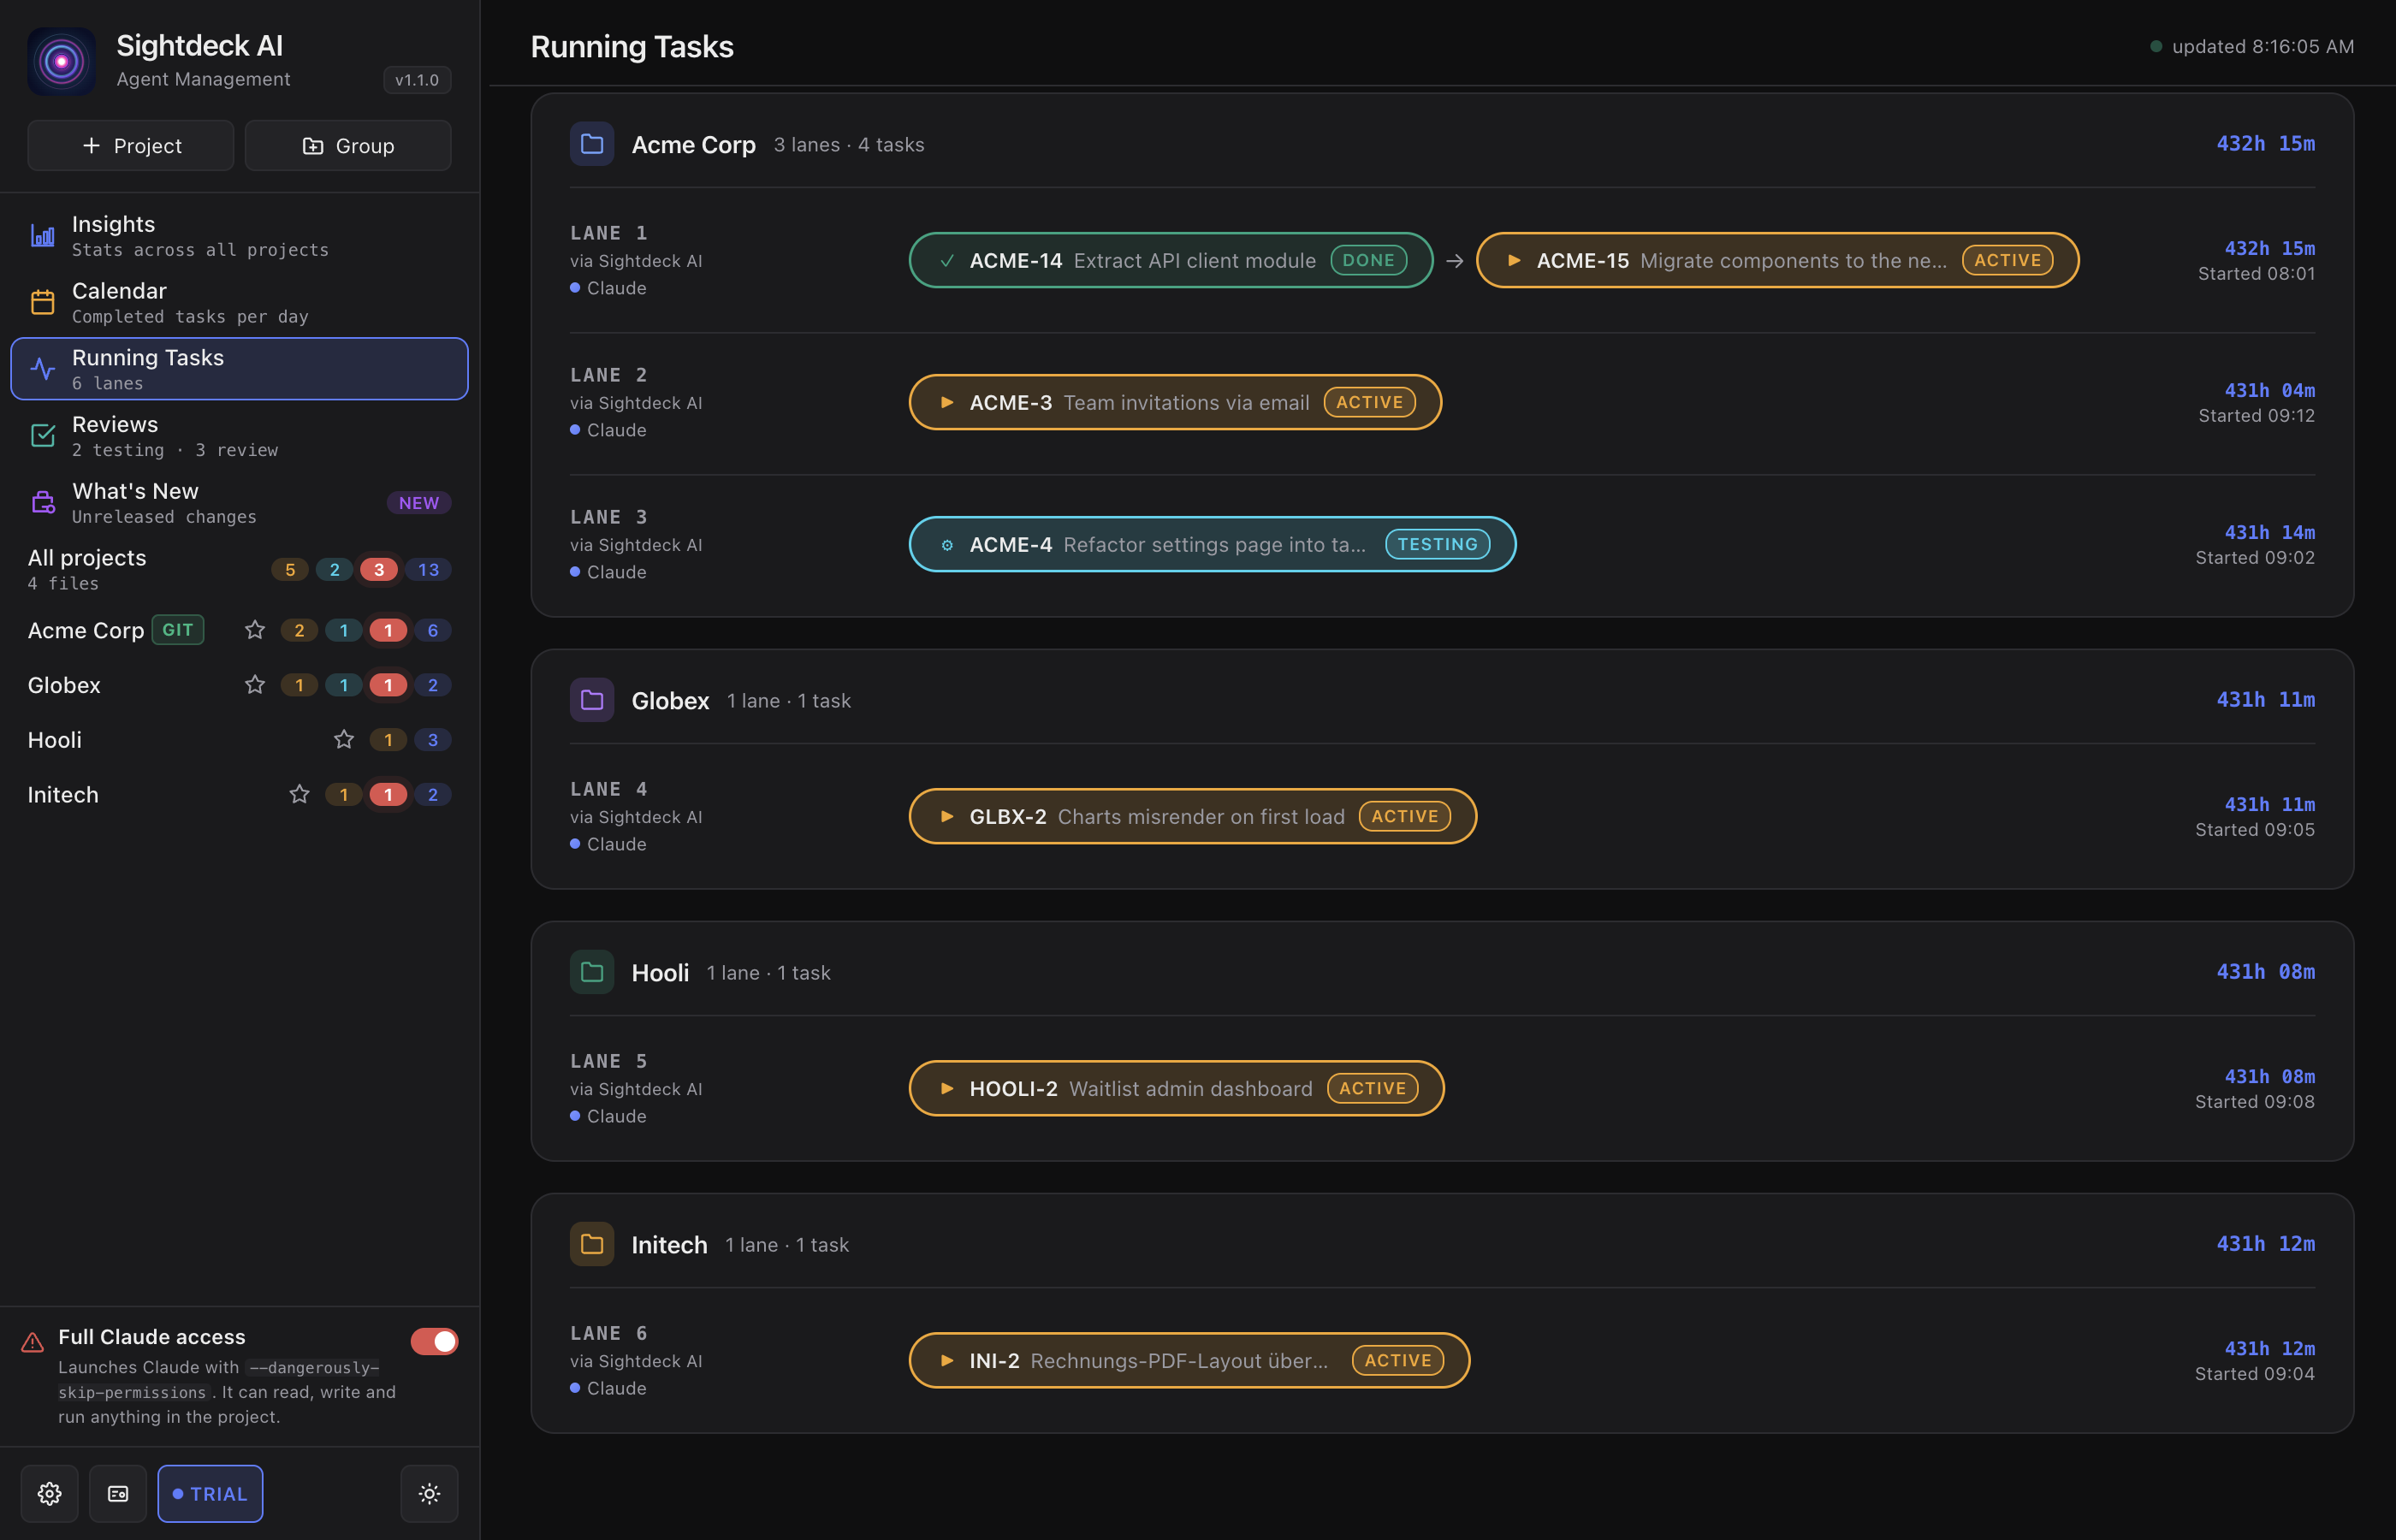
Task: Open GLBX-2 Charts misrender task
Action: [1192, 817]
